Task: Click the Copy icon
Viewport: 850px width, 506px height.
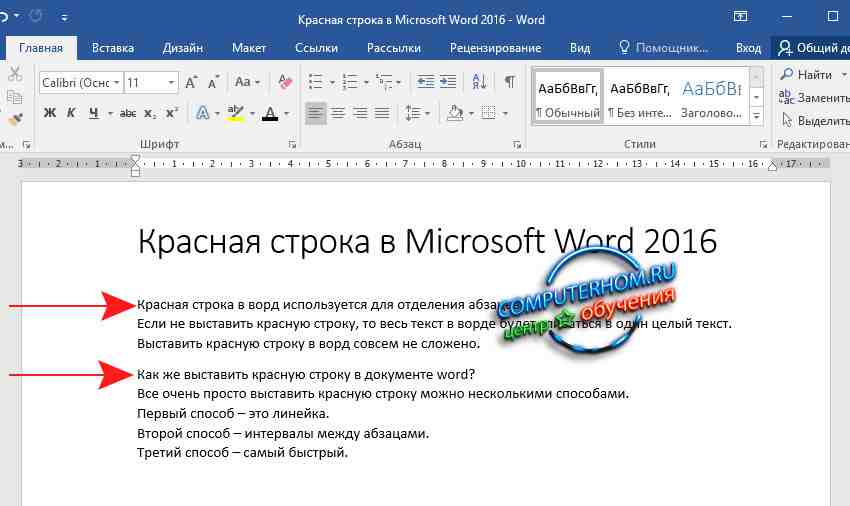Action: click(x=15, y=97)
